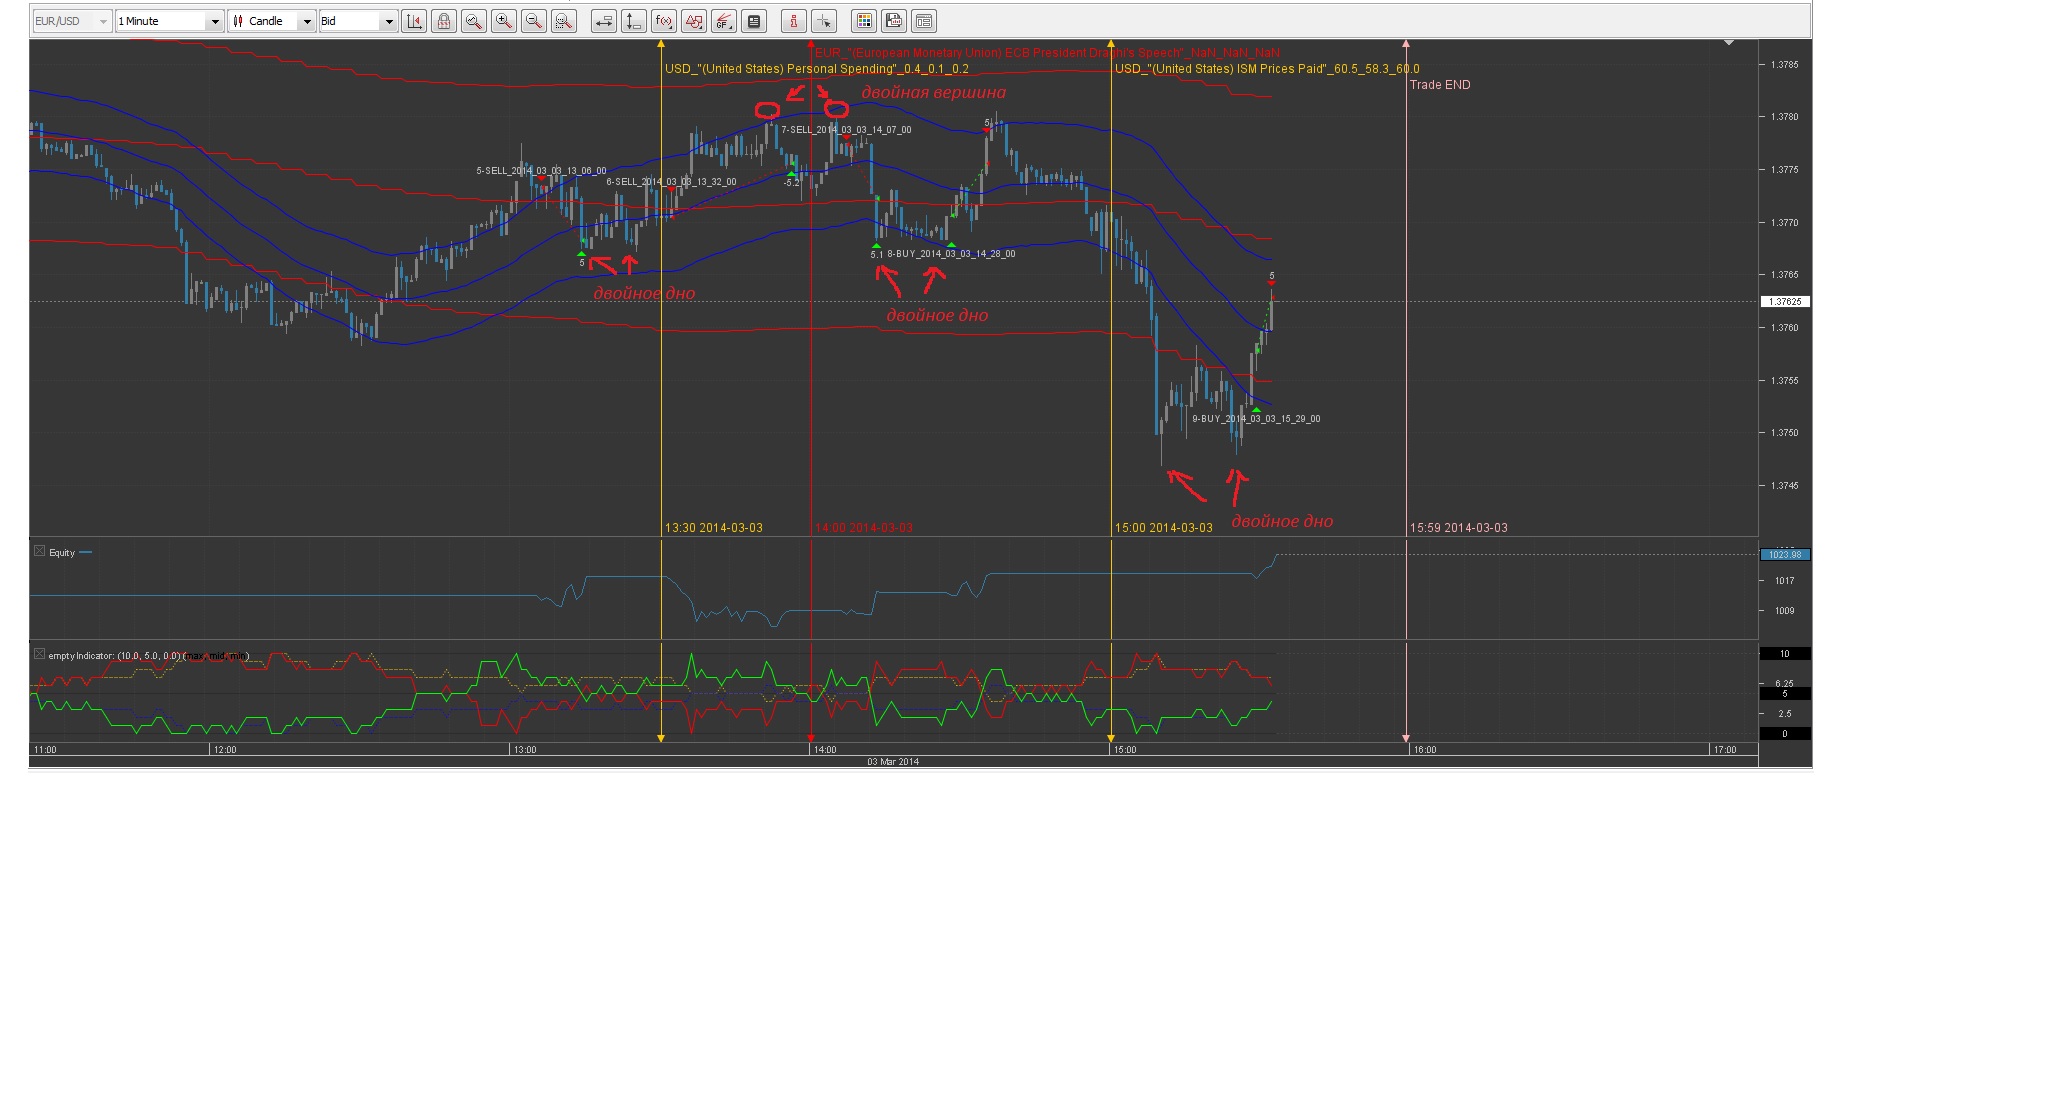Select the crosshair cursor icon
Screen dimensions: 2048x1112
point(824,21)
